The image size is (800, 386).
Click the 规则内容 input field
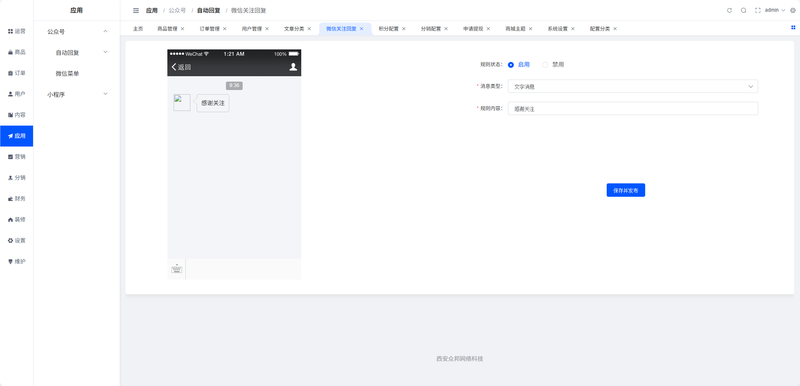(x=633, y=109)
